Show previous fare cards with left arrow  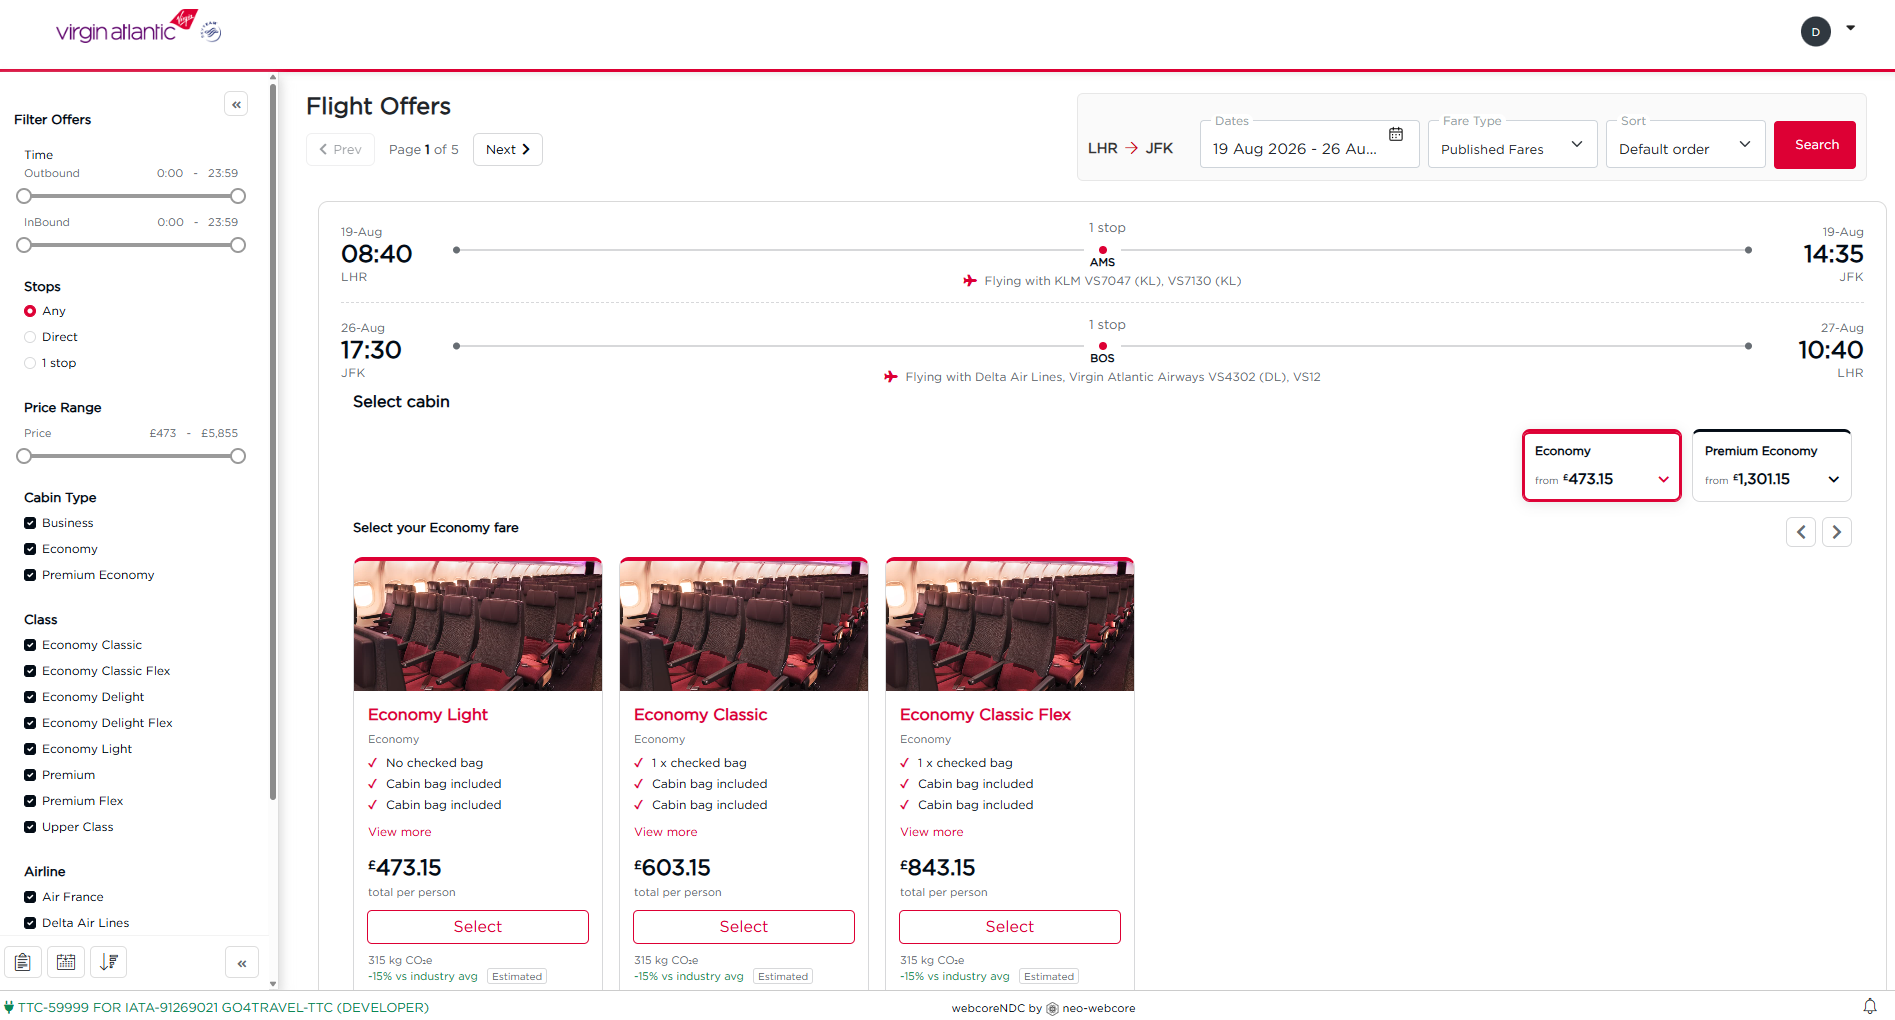click(1801, 532)
